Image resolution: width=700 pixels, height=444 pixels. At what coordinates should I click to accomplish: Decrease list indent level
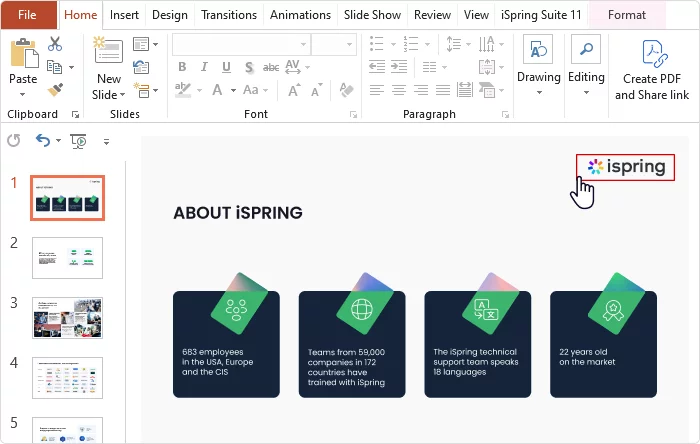point(377,67)
